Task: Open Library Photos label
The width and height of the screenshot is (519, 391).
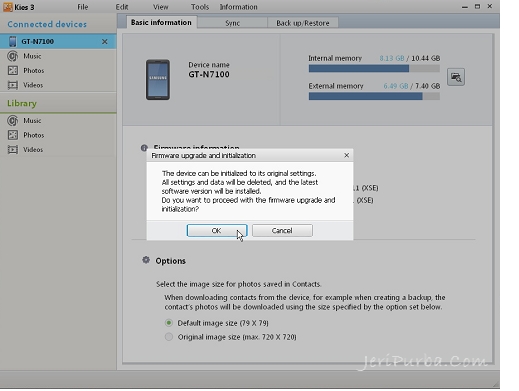Action: tap(34, 135)
